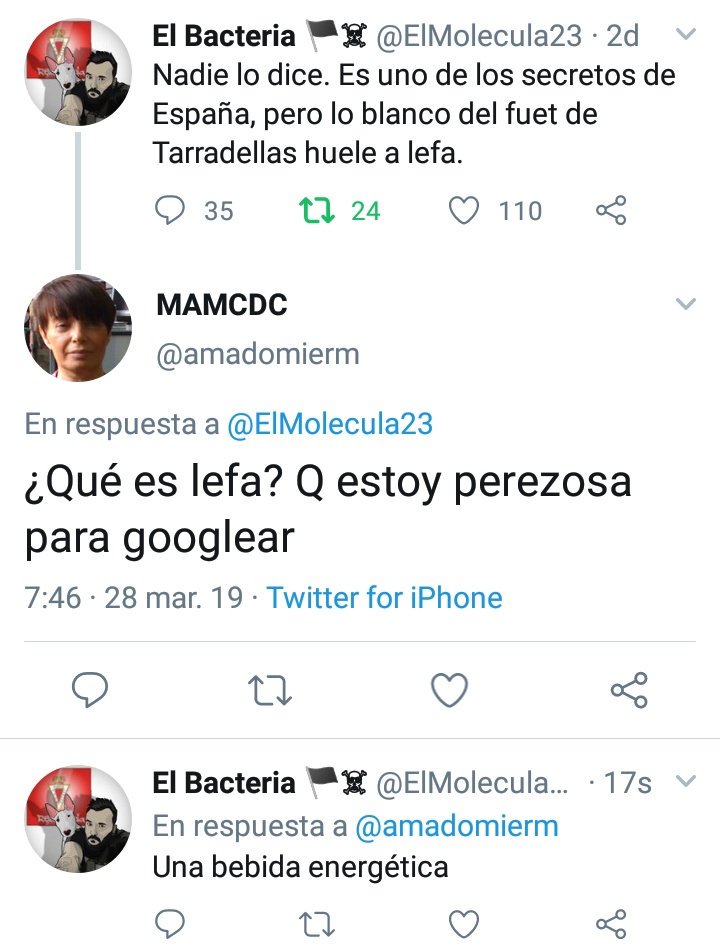Open the MAMCDC tweet options chevron
The image size is (720, 952).
click(x=686, y=304)
